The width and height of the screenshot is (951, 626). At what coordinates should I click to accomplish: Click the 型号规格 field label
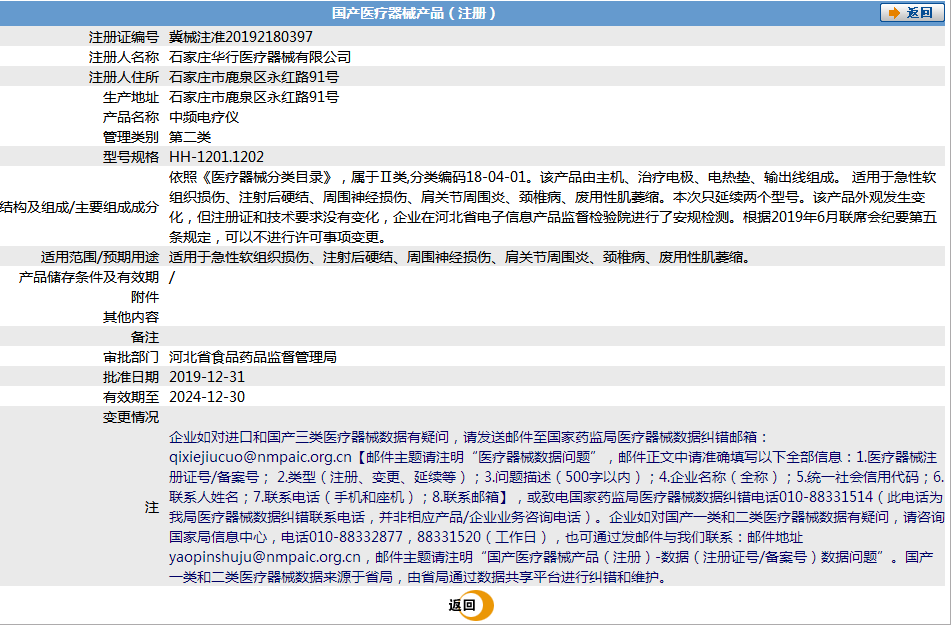coord(131,157)
